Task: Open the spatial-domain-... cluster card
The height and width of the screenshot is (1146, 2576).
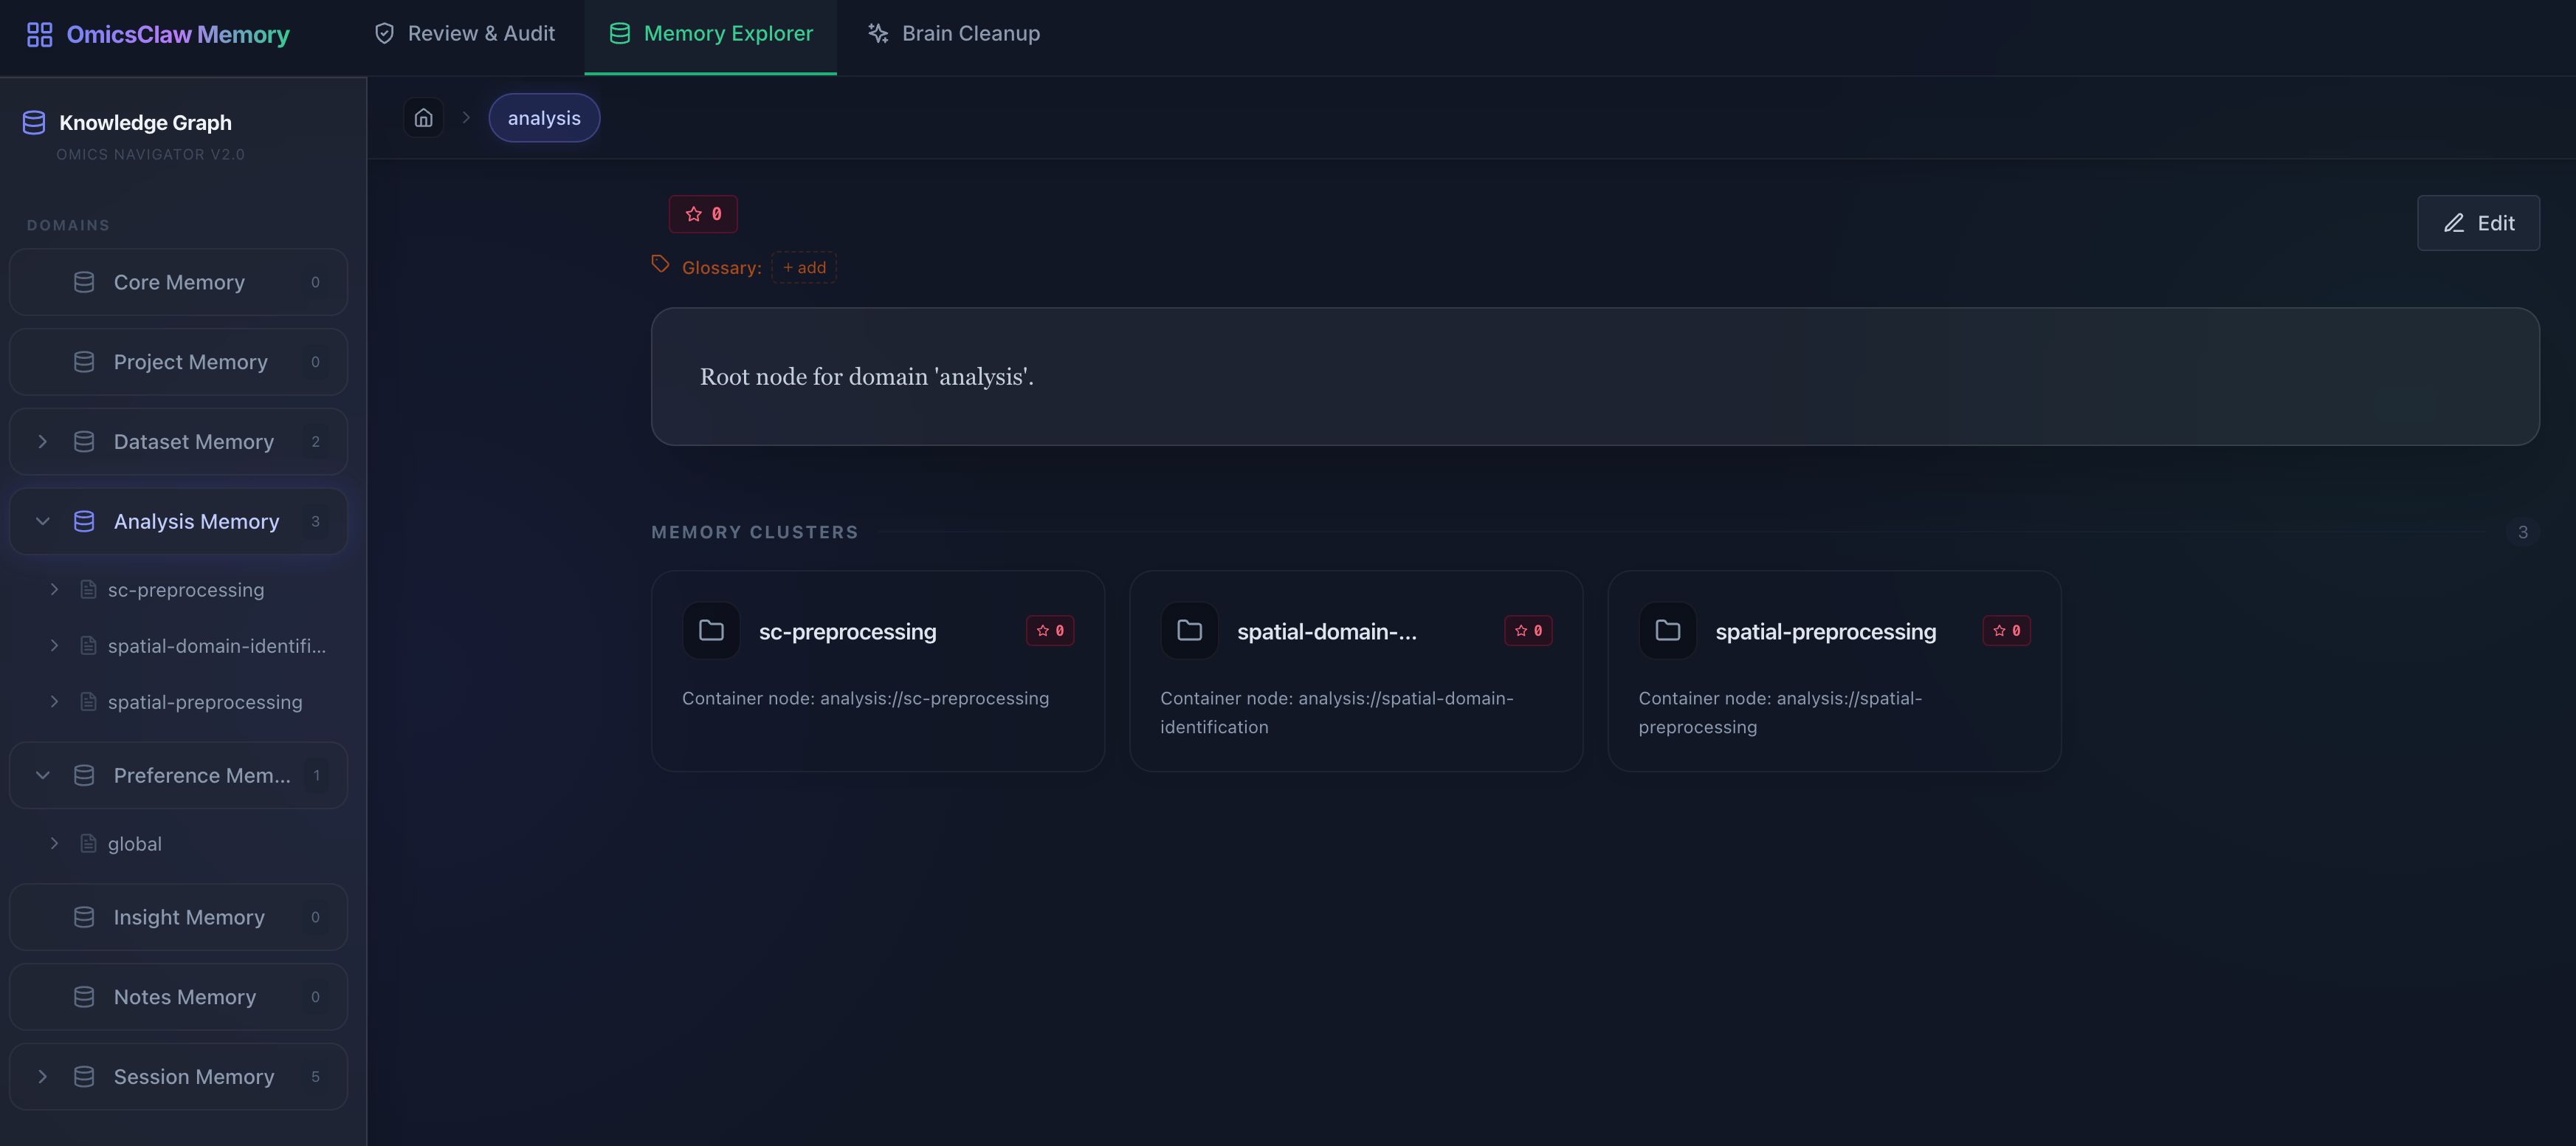Action: (1356, 671)
